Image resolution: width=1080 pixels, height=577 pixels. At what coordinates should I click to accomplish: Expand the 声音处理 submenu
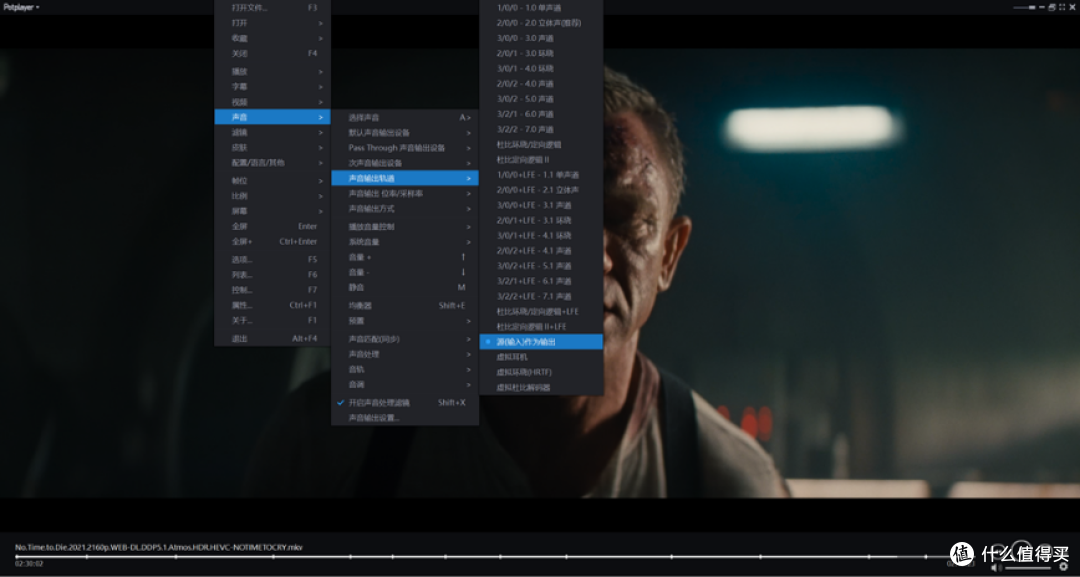[404, 354]
